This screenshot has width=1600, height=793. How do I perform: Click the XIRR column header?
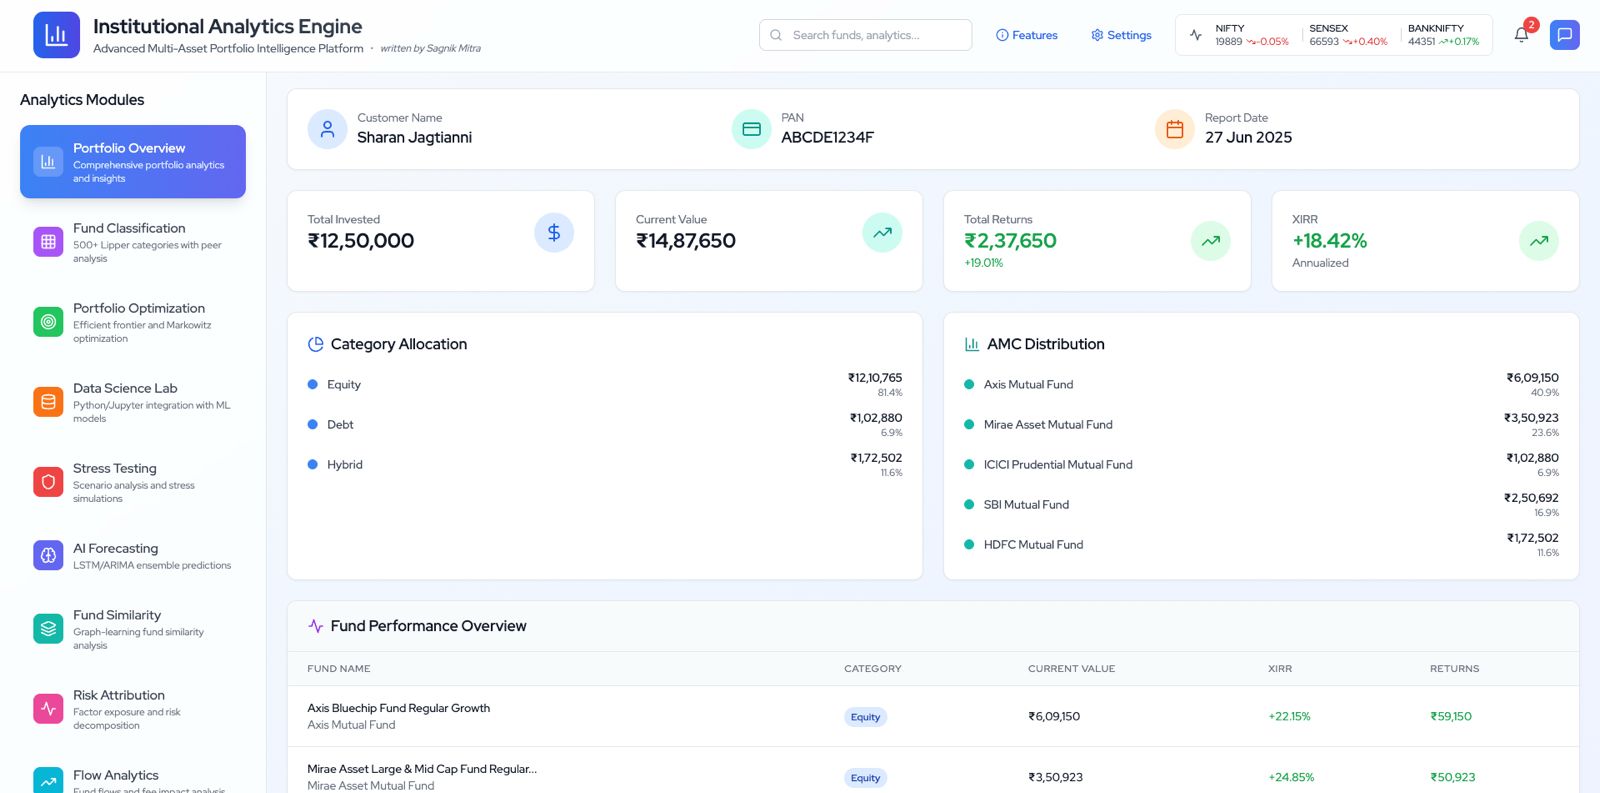(1280, 669)
